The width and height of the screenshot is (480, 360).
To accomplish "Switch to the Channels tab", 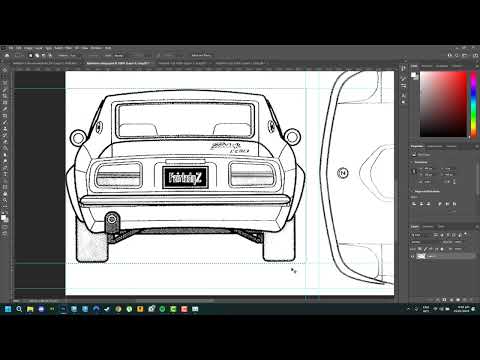I will tap(428, 227).
